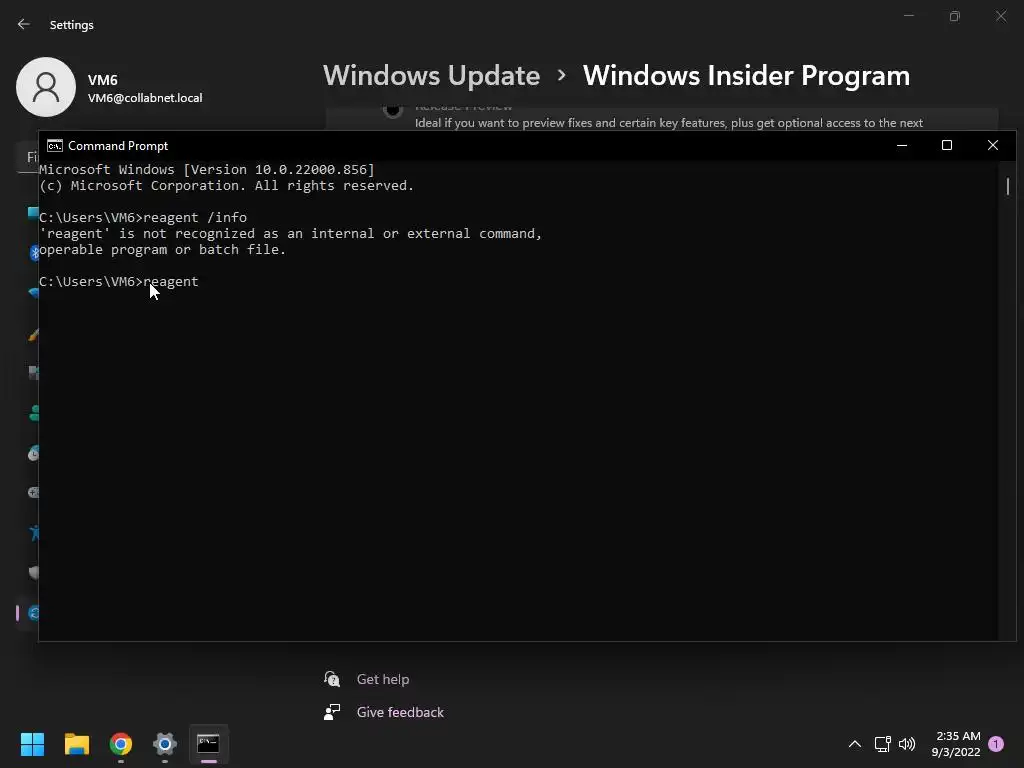Click the 'Version 10.0.22000.856' line
Screen dimensions: 1024x768
coord(207,170)
